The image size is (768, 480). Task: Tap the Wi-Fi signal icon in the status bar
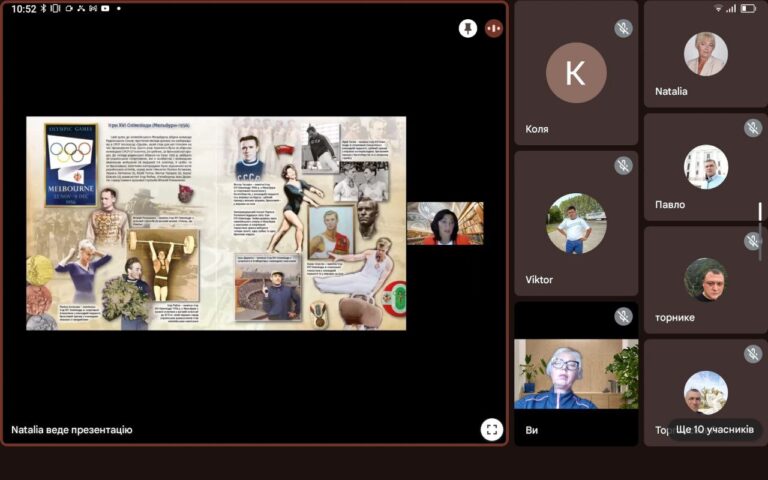click(718, 8)
